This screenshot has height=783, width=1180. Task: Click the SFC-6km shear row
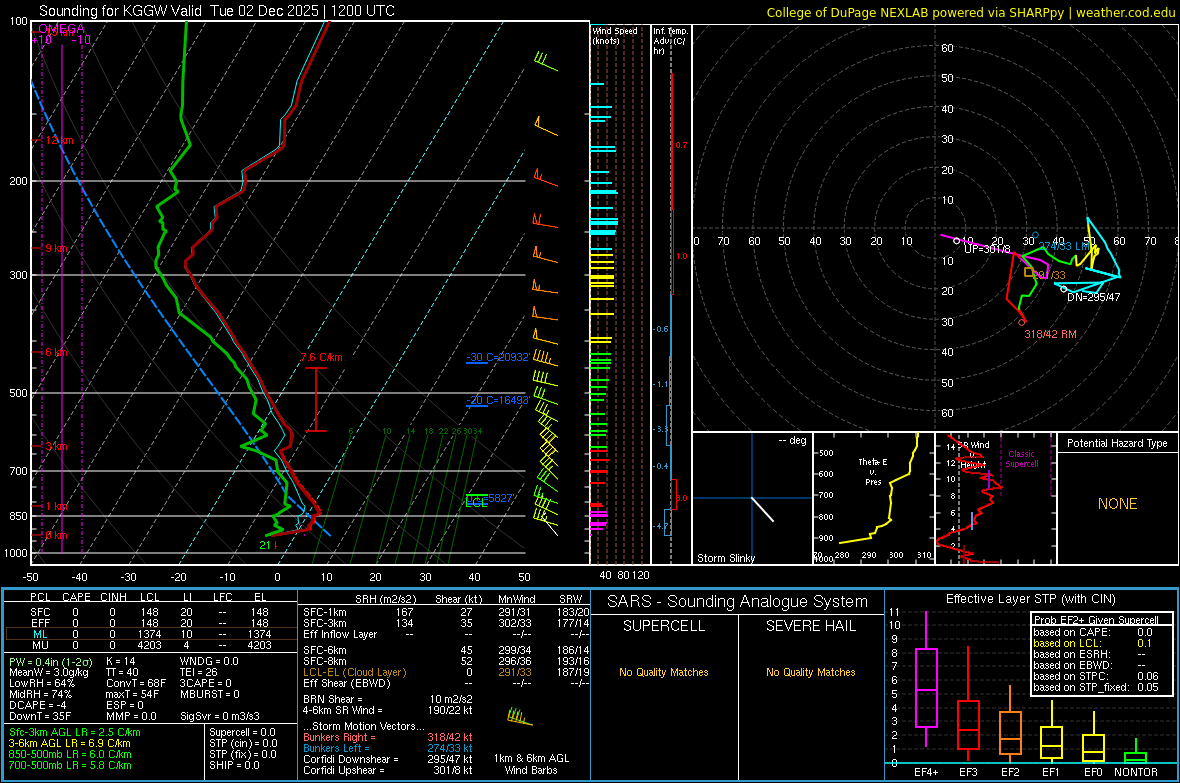tap(446, 650)
